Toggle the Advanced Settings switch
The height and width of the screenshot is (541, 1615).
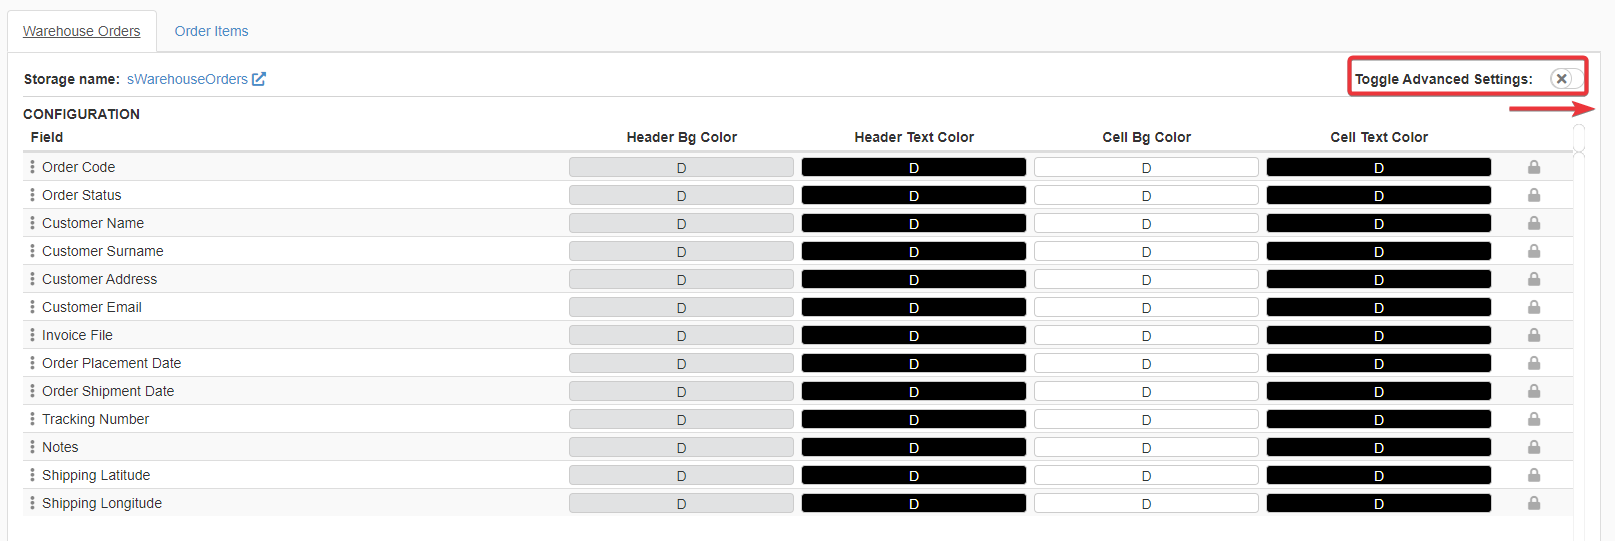tap(1565, 79)
